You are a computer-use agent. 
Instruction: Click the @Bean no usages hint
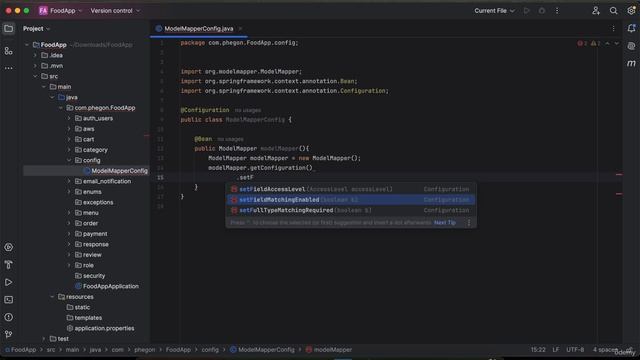(230, 139)
